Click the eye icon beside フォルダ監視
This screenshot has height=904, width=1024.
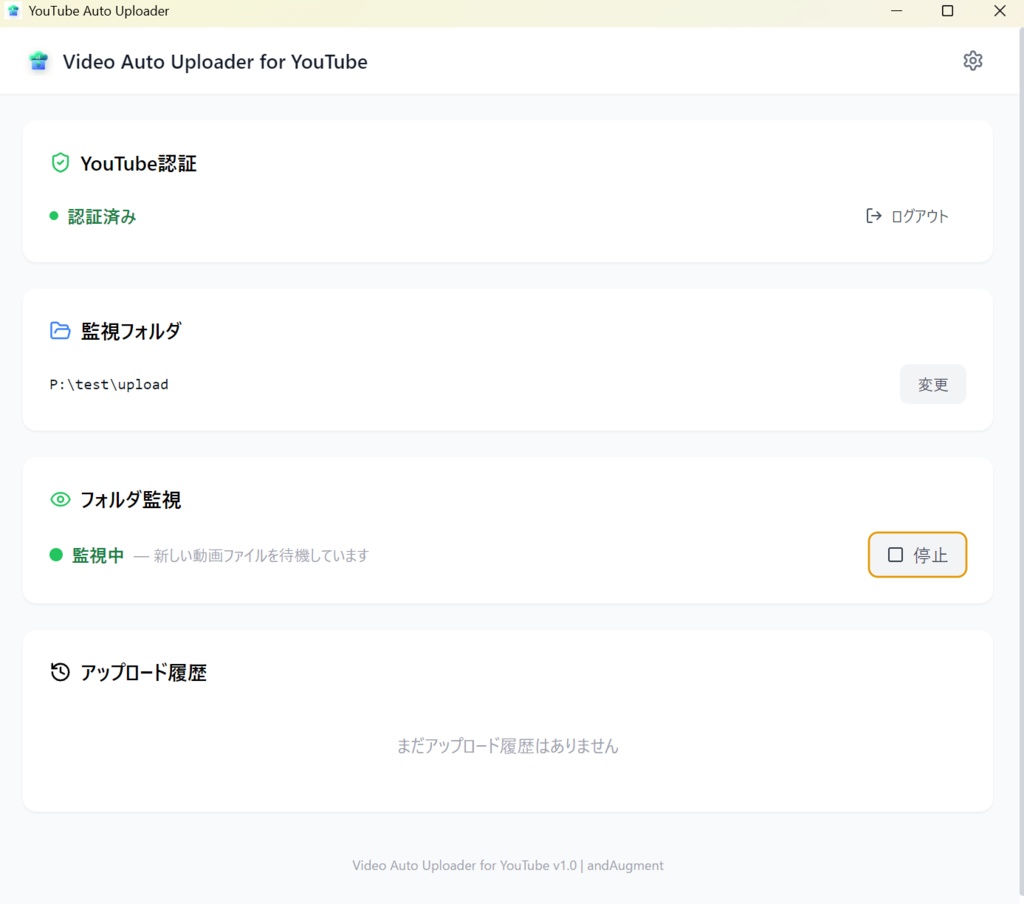[60, 499]
